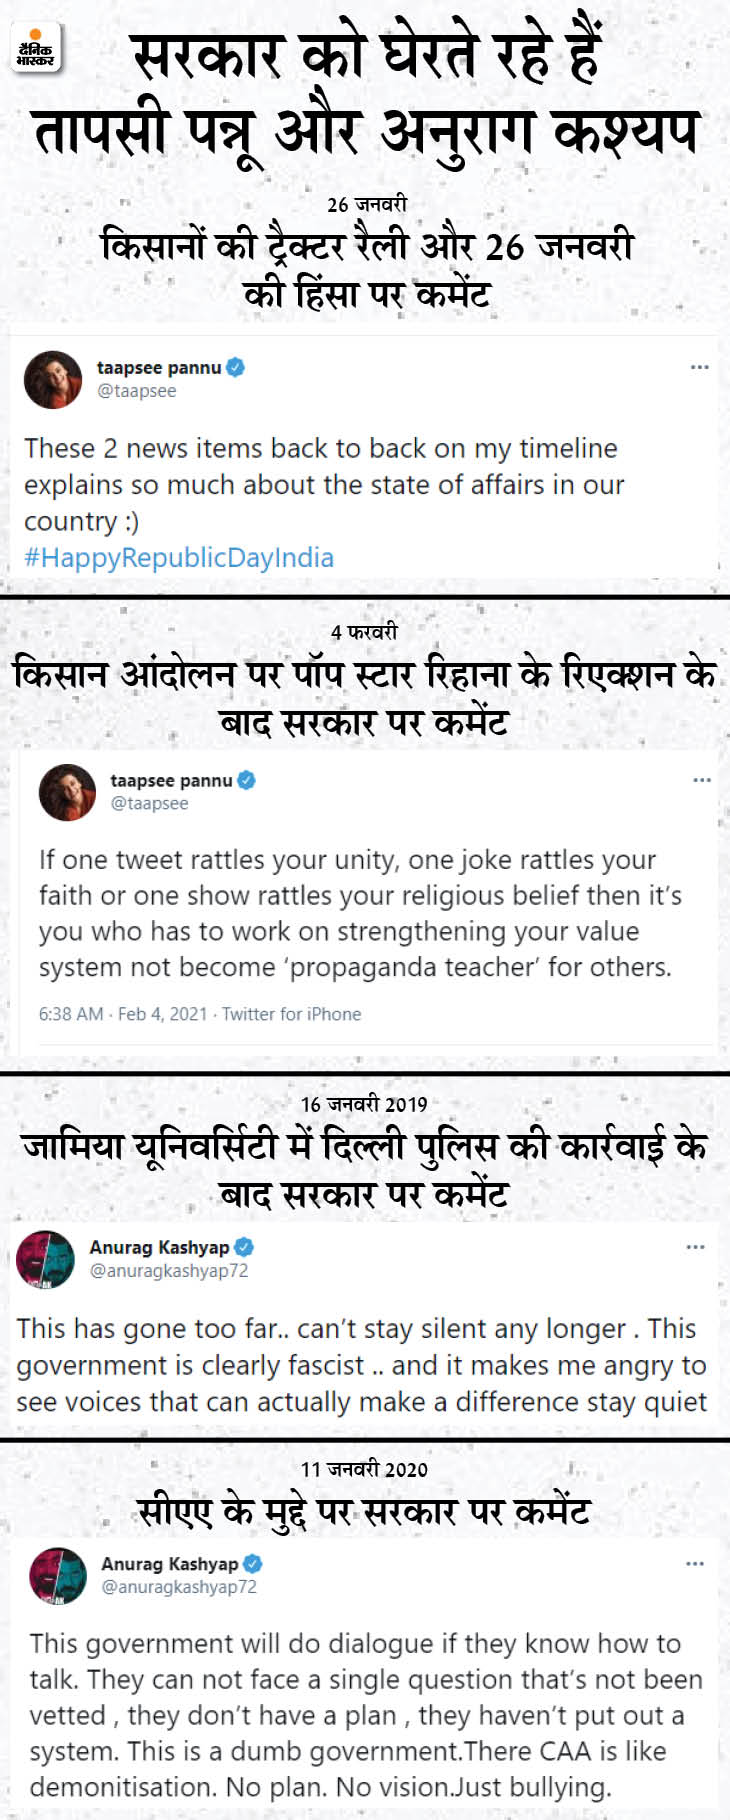Click the verified badge on Anurag's 'gone too far' tweet

coord(243,1247)
